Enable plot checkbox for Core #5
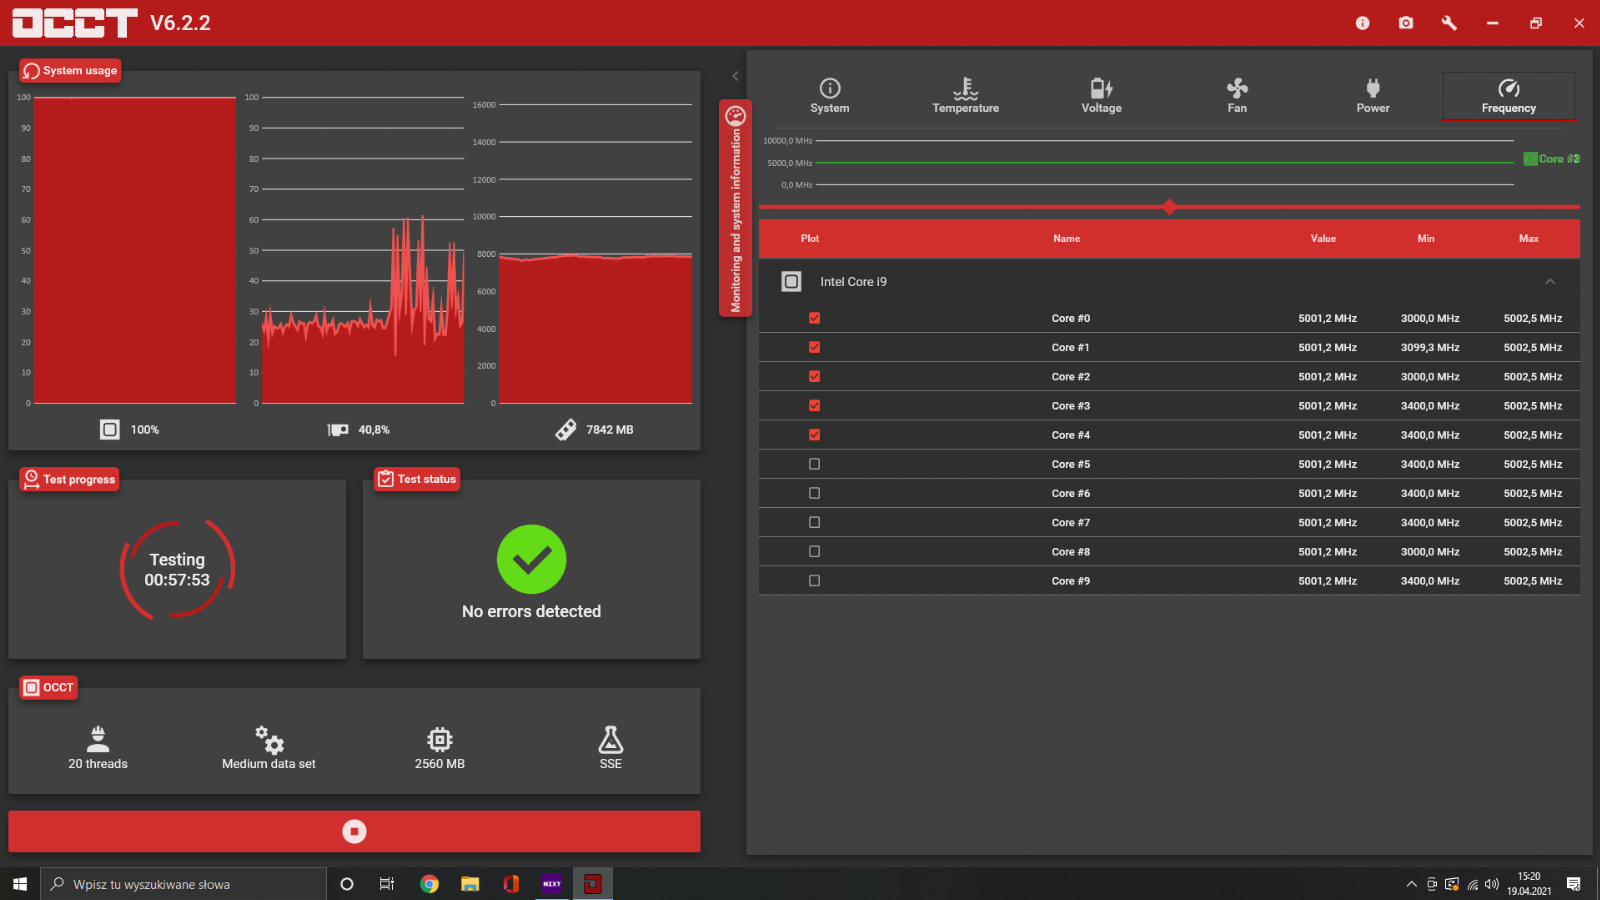This screenshot has width=1600, height=900. [814, 464]
